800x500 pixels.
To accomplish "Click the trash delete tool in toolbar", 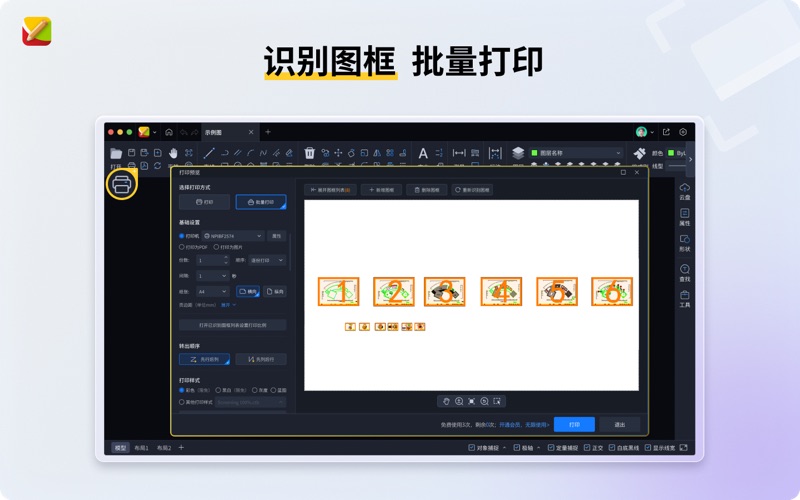I will pyautogui.click(x=309, y=153).
